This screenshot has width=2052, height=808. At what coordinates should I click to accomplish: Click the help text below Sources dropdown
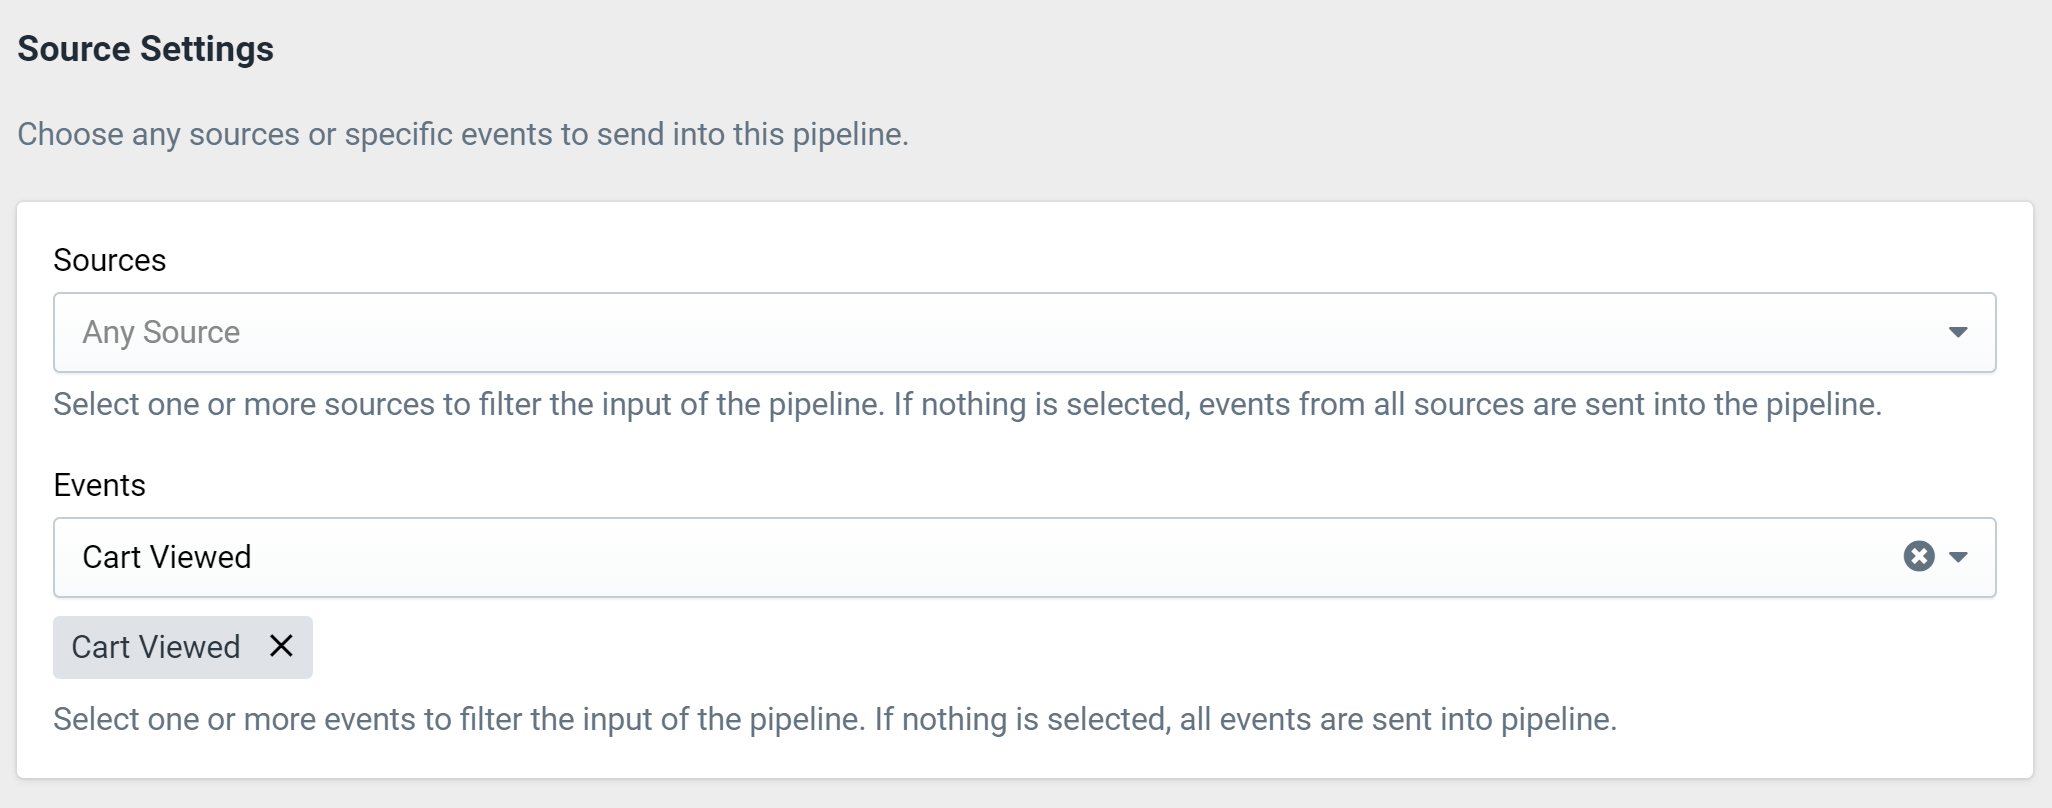click(x=968, y=404)
